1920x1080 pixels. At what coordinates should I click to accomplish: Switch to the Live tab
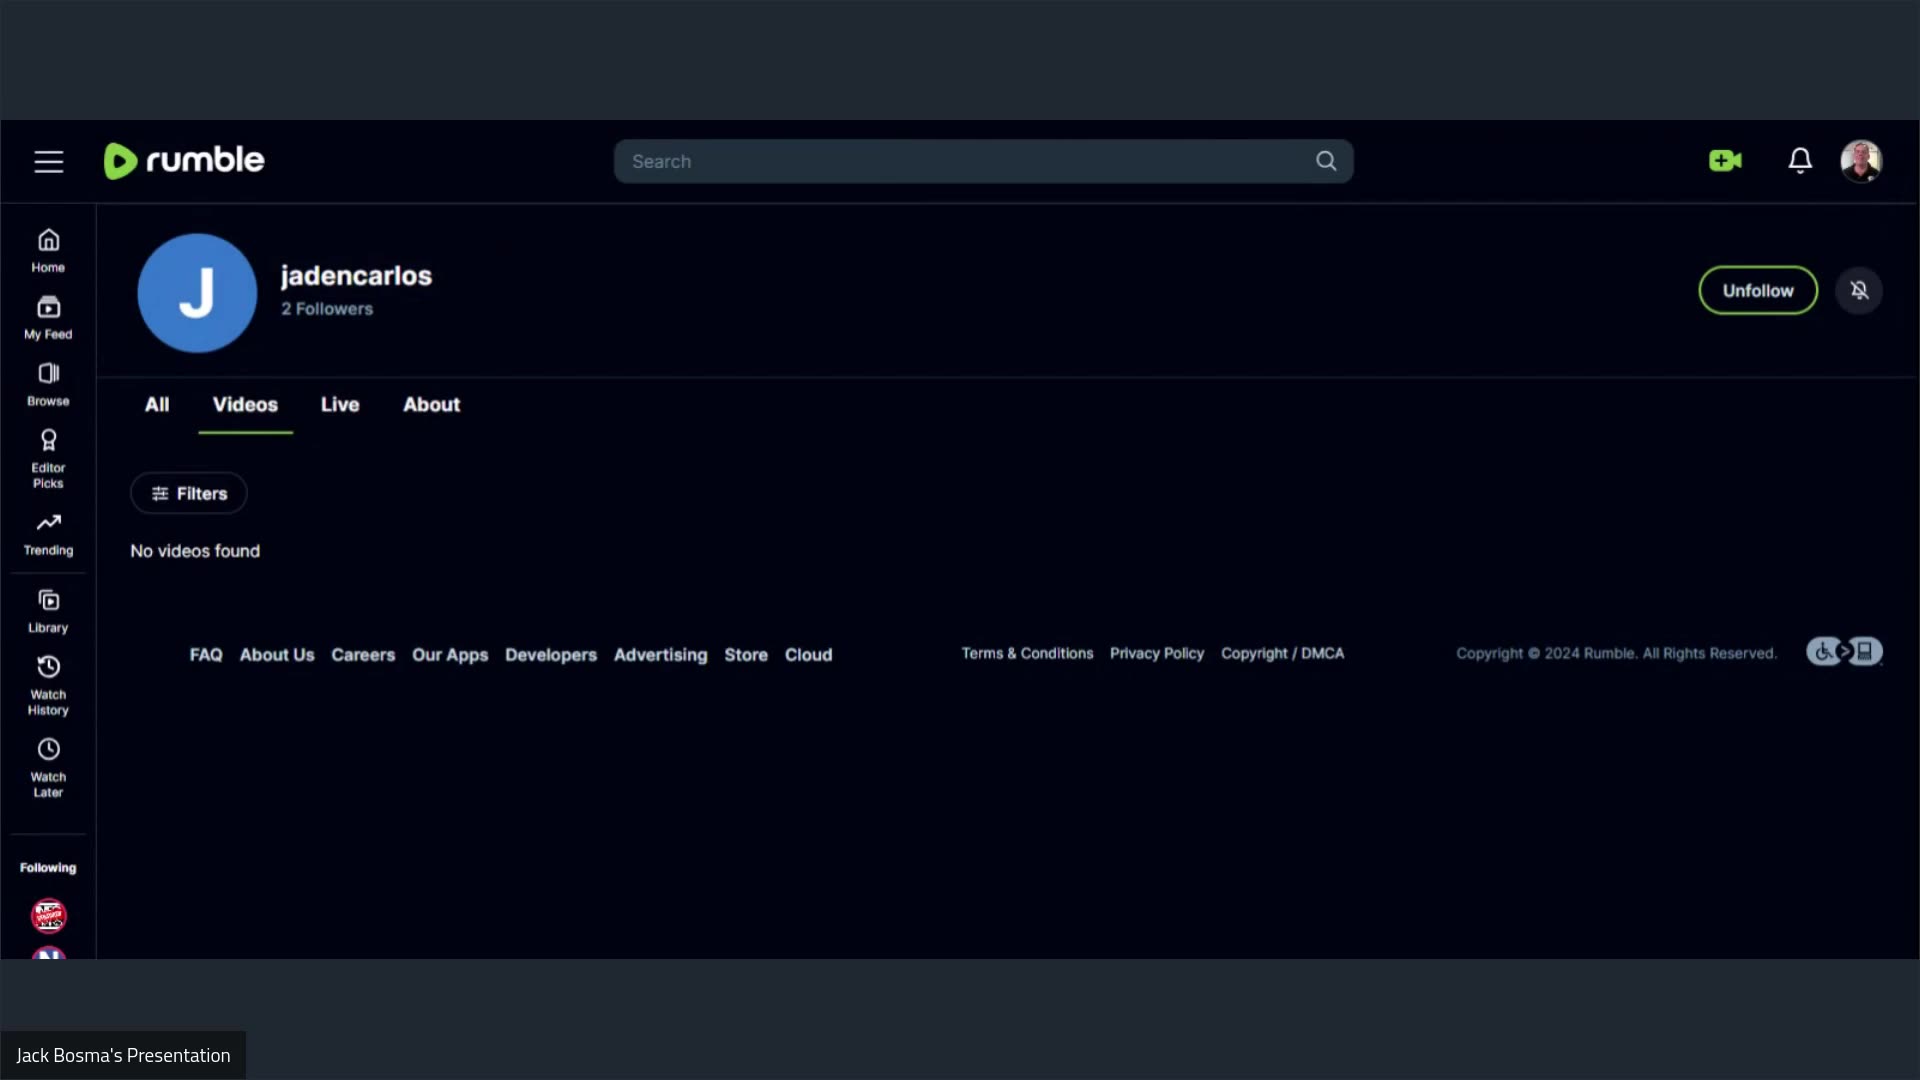(x=339, y=404)
